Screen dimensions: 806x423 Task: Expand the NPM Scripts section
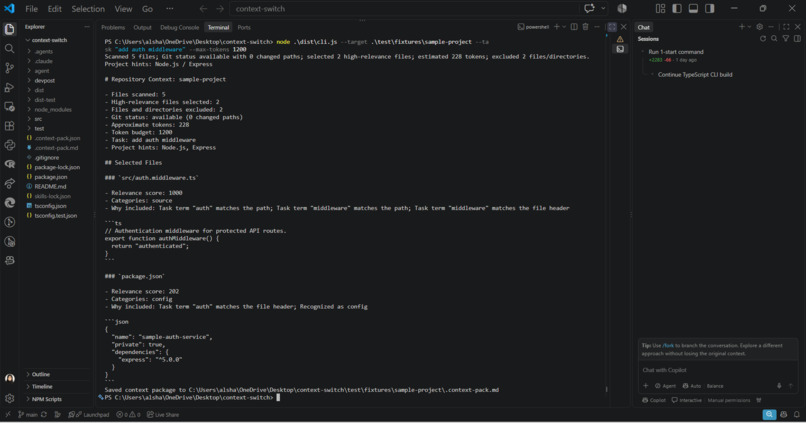46,399
